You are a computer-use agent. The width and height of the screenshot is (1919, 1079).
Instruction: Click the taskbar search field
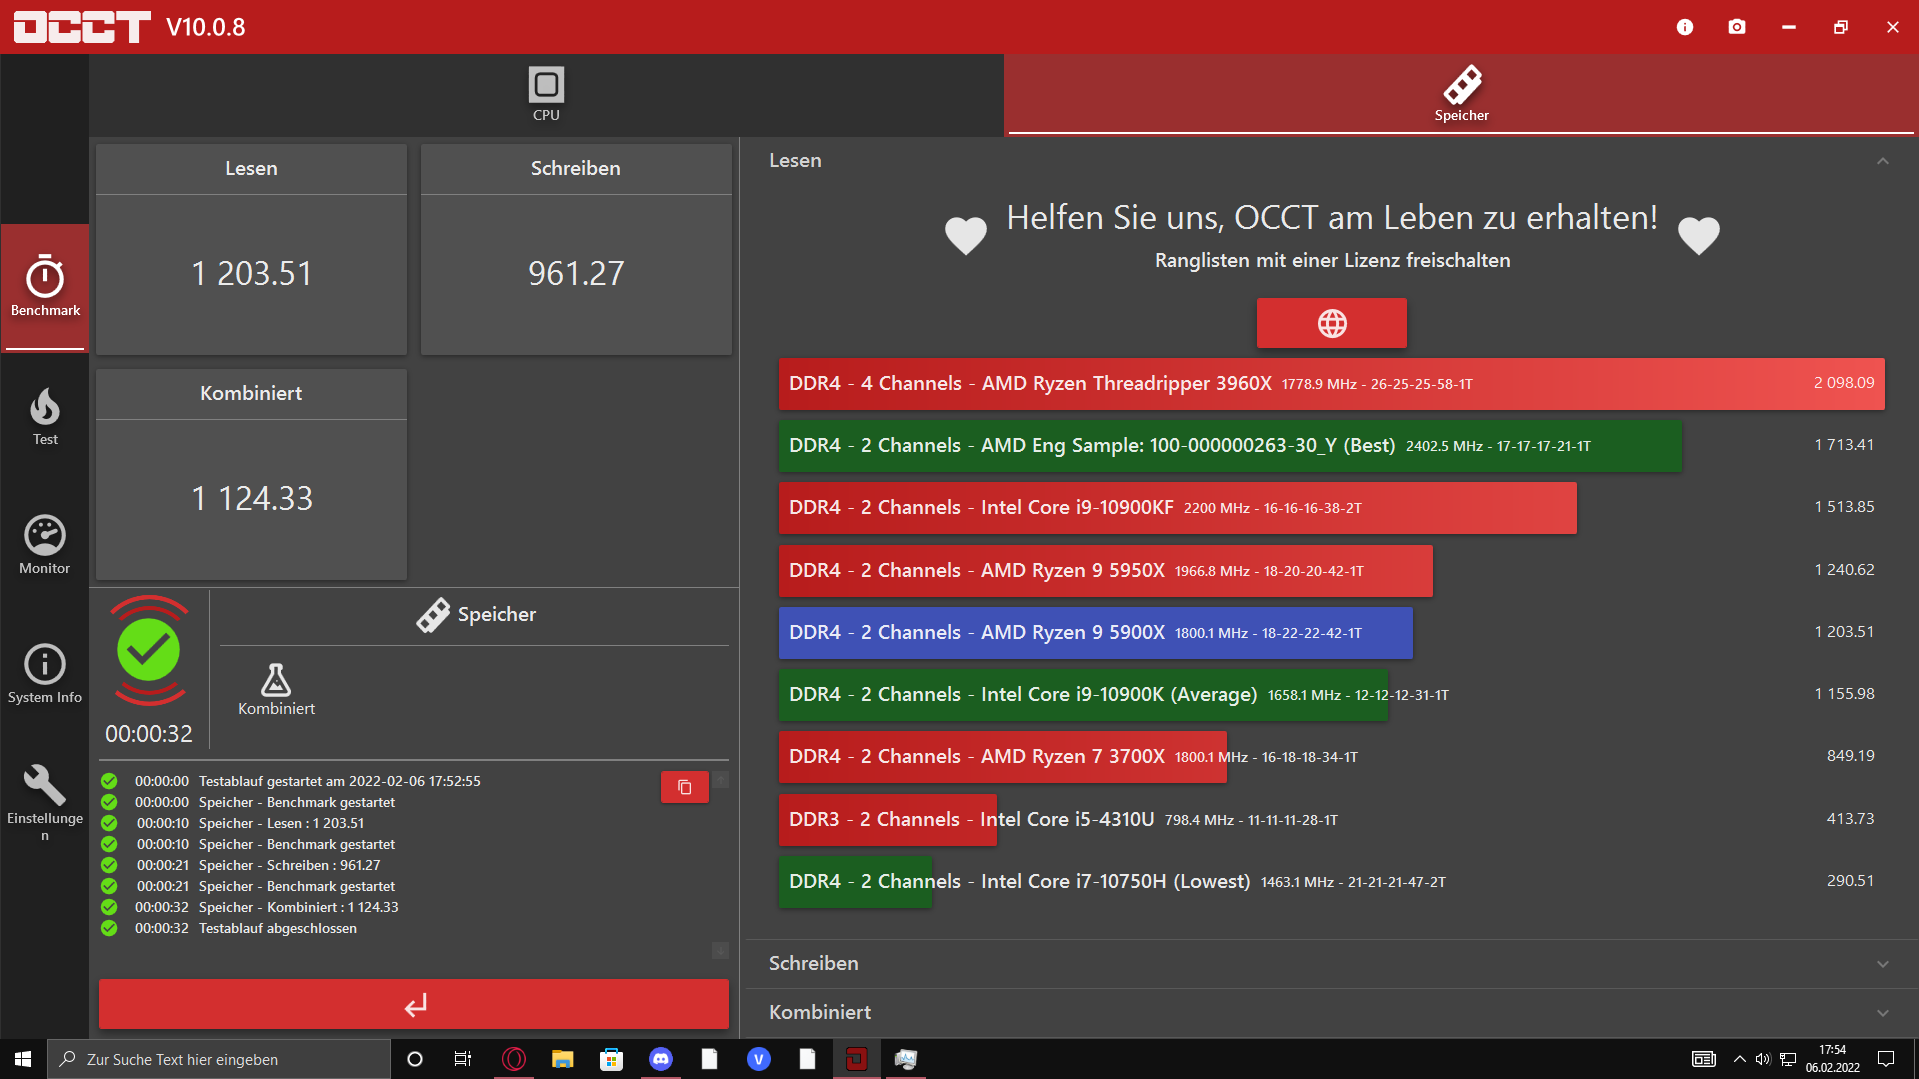[219, 1059]
